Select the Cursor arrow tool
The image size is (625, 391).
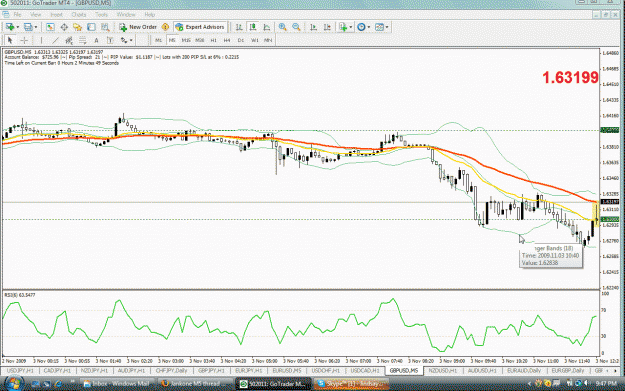pyautogui.click(x=10, y=40)
